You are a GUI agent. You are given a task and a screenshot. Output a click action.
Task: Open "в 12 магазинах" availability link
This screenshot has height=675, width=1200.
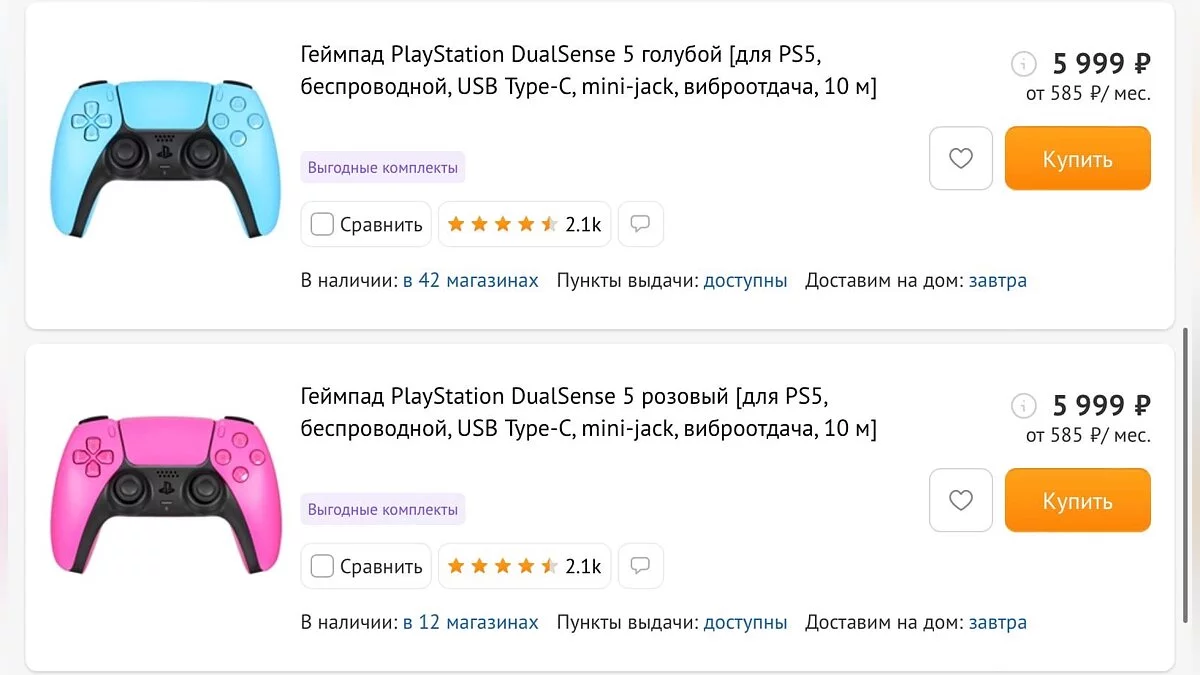[470, 622]
